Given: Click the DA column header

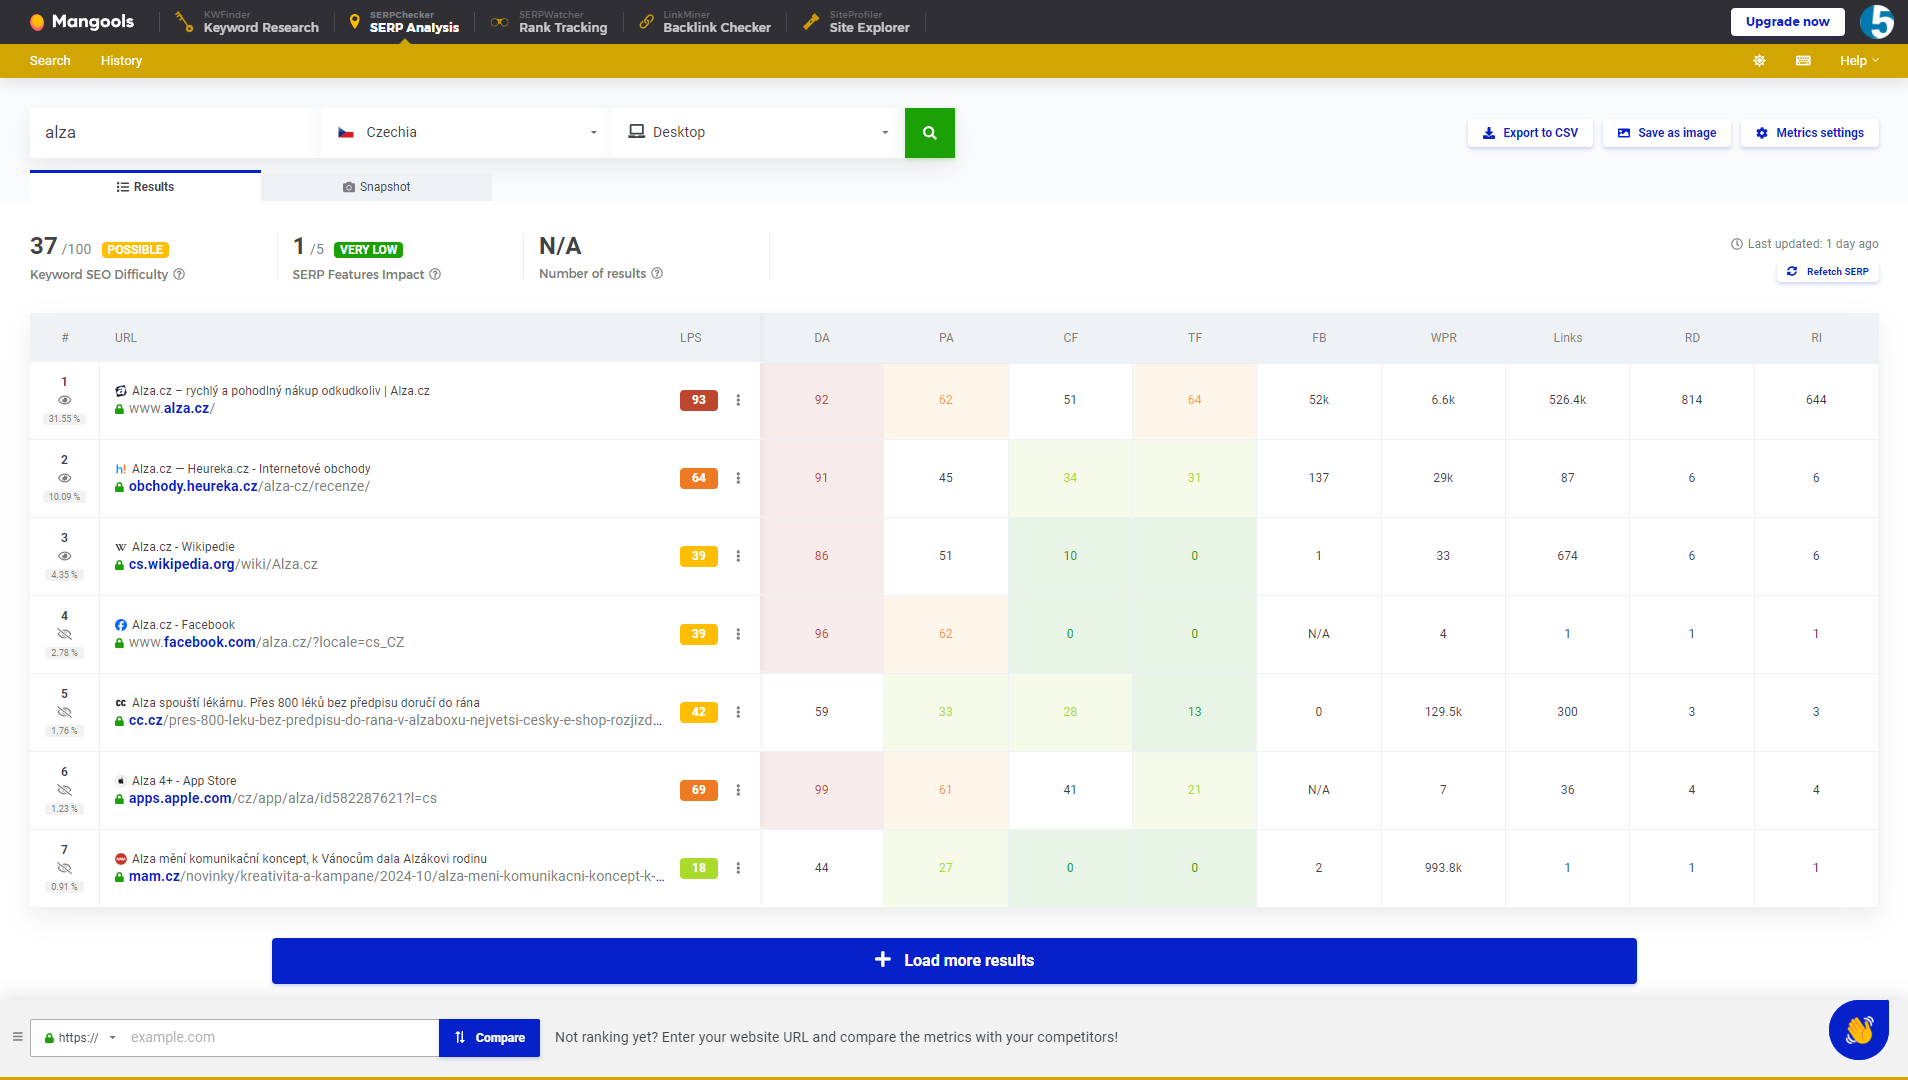Looking at the screenshot, I should tap(822, 338).
